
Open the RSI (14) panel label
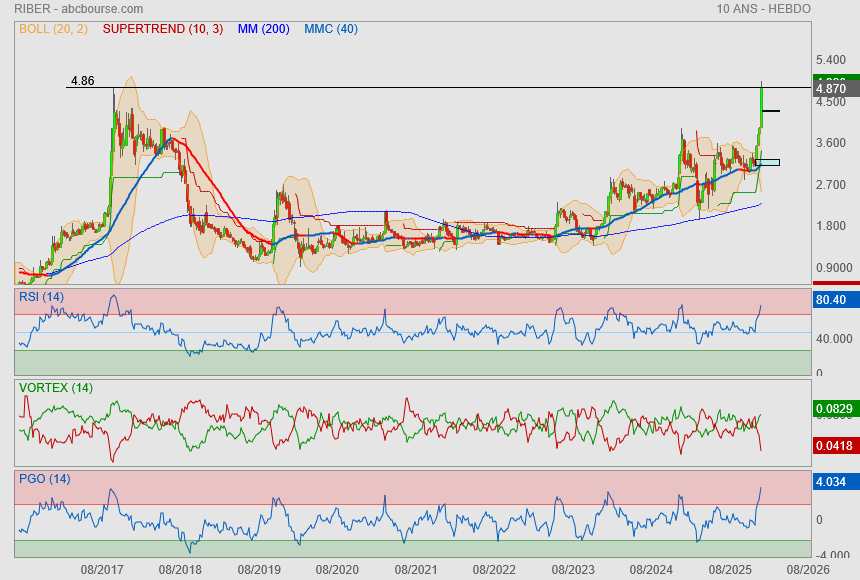[x=41, y=297]
